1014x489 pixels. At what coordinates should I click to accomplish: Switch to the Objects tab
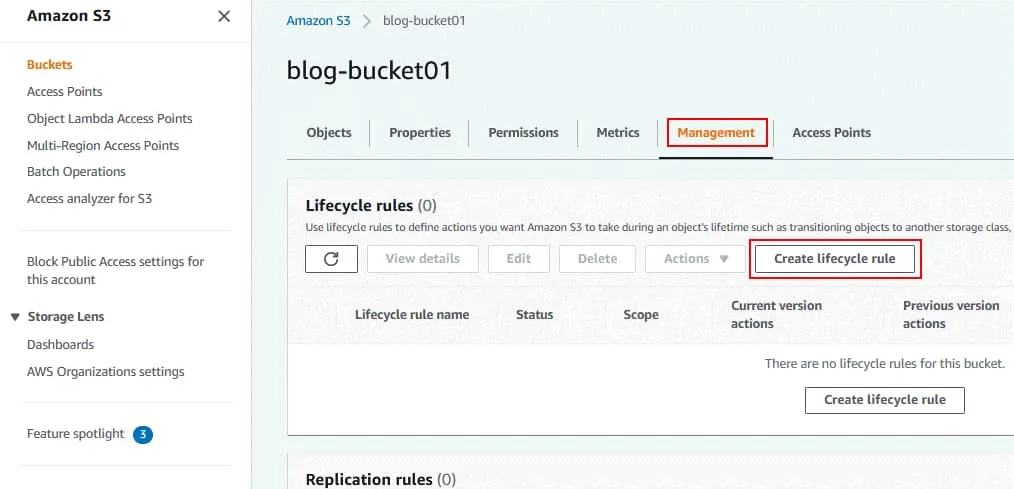(329, 132)
